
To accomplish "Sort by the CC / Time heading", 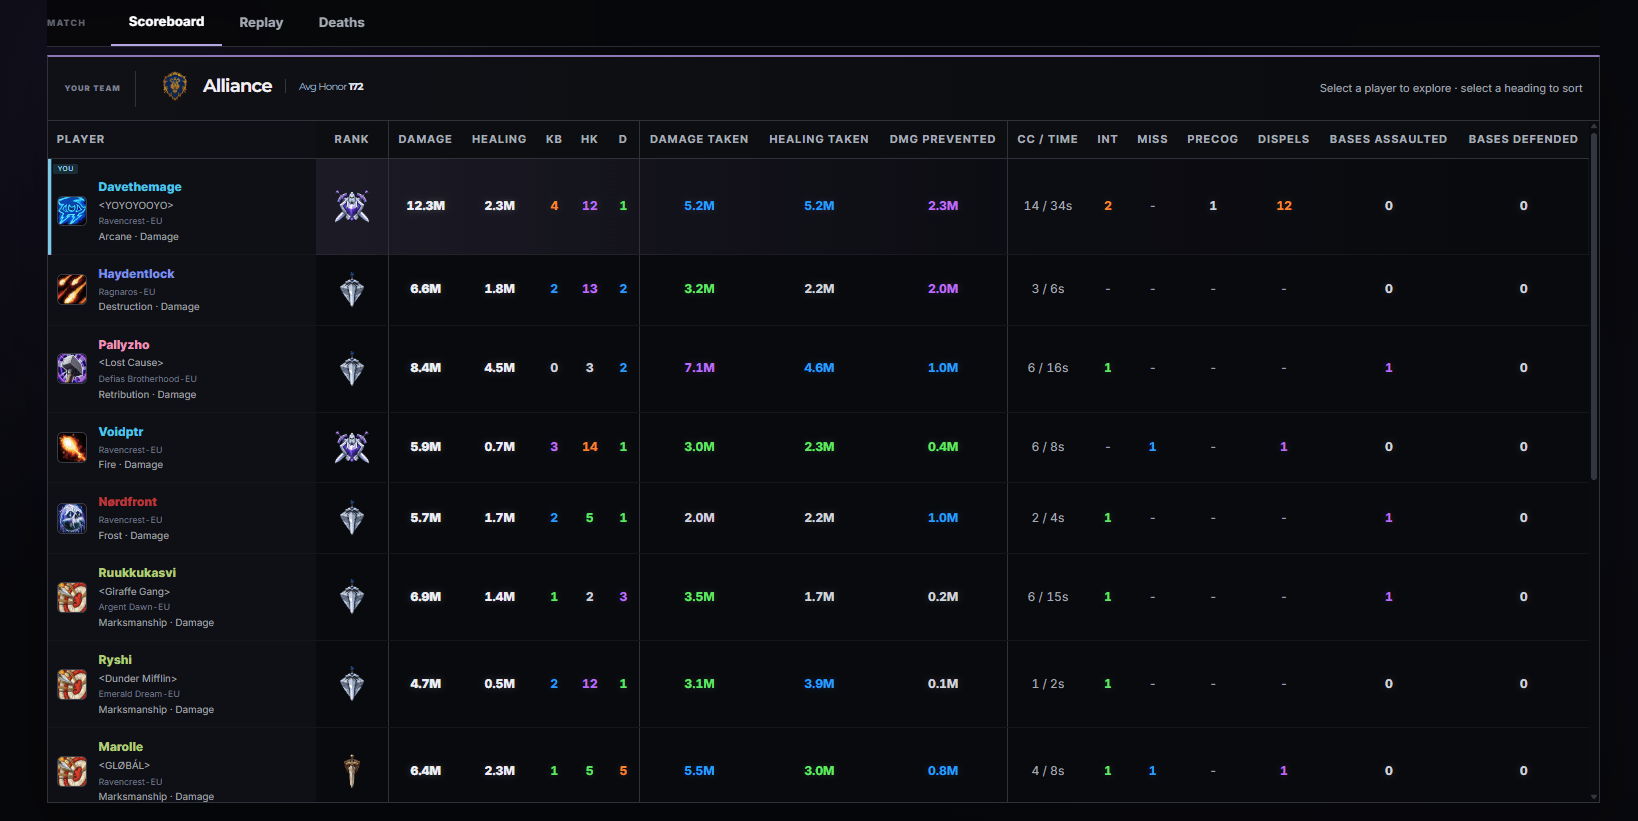I will [x=1048, y=139].
